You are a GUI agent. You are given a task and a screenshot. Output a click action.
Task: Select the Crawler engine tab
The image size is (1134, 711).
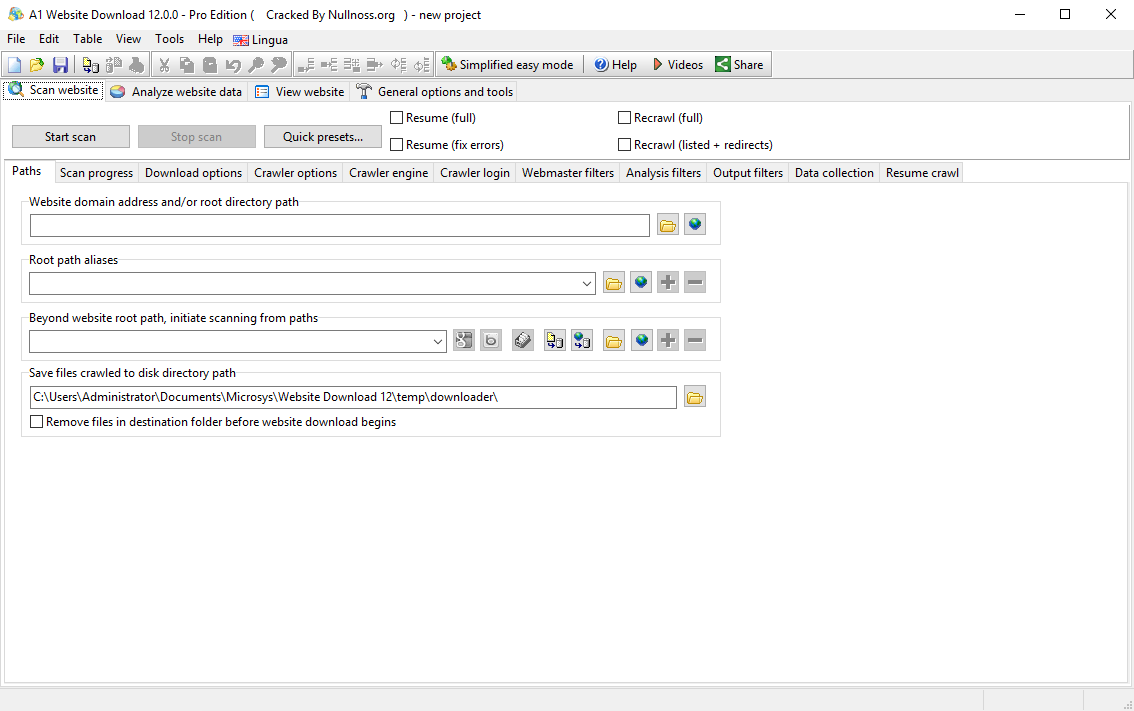(388, 173)
